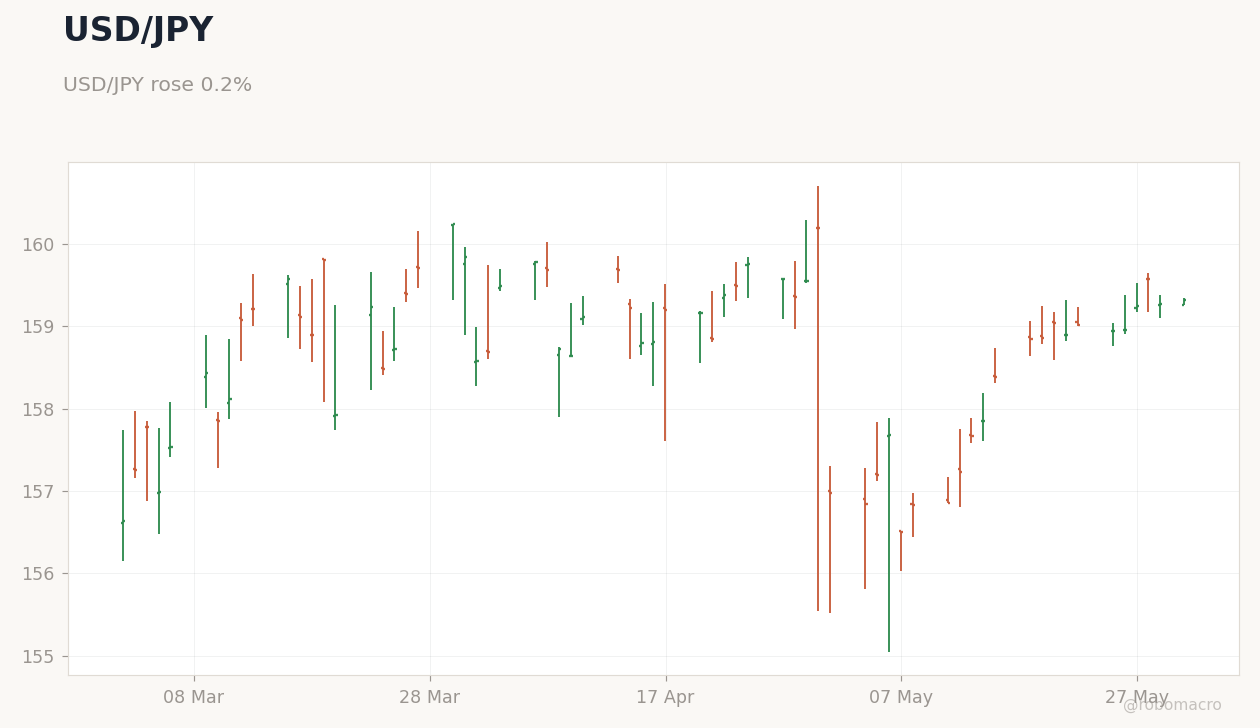Click the 'USD/JPY rose 0.2%' subtitle
Viewport: 1260px width, 728px height.
coord(157,86)
